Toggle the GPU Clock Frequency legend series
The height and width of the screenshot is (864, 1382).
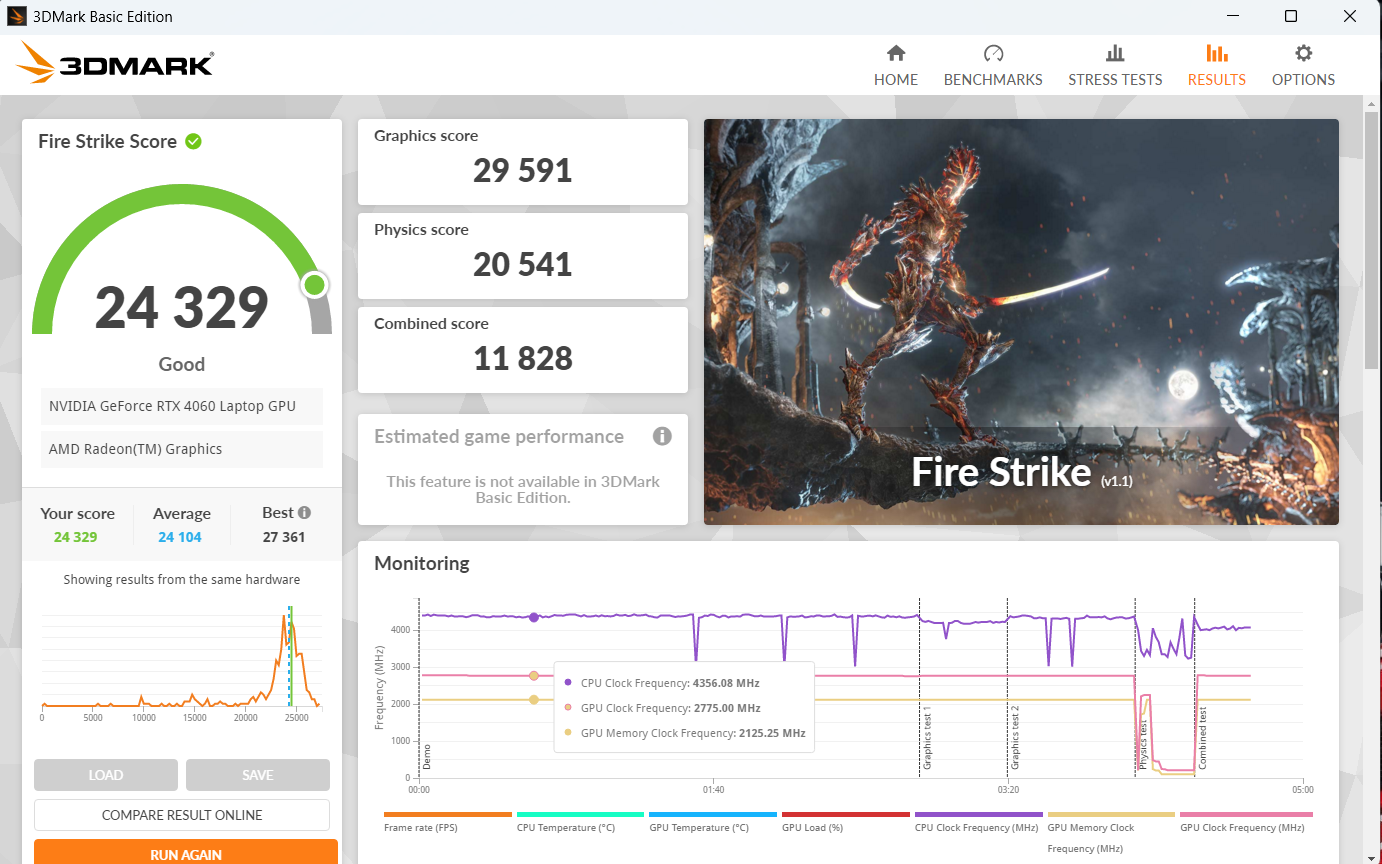click(1244, 822)
